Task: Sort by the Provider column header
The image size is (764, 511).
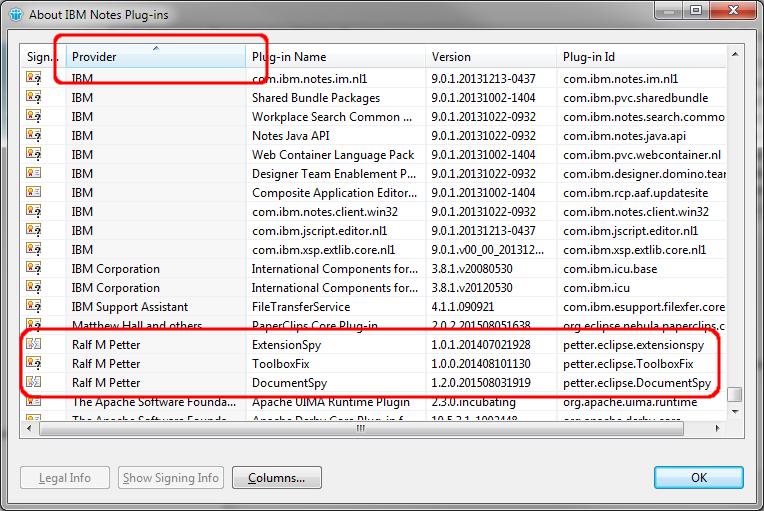Action: 156,57
